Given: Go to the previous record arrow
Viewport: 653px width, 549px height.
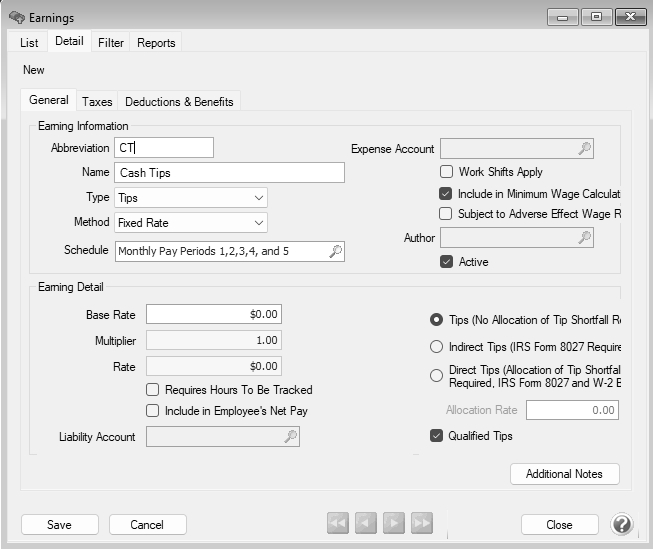Looking at the screenshot, I should pyautogui.click(x=366, y=524).
